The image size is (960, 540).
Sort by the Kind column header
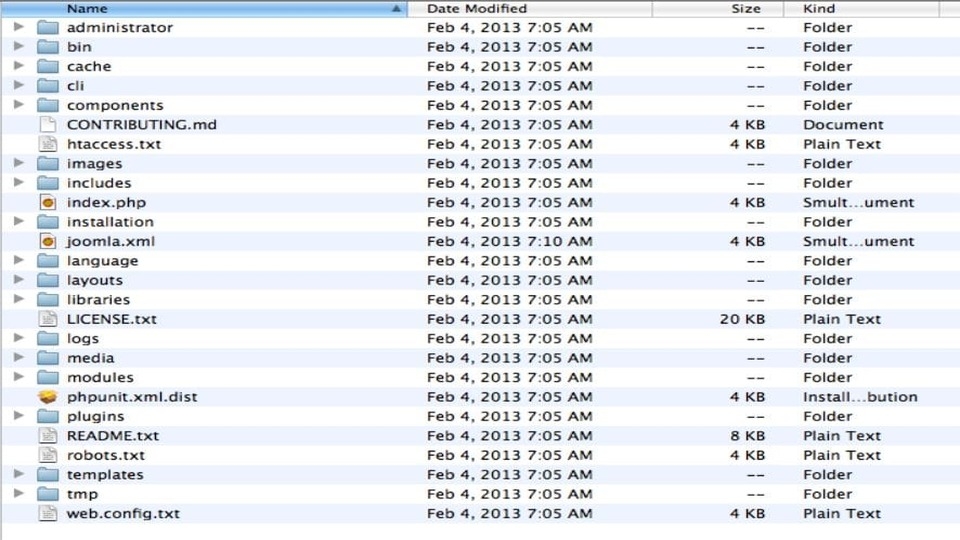pyautogui.click(x=861, y=9)
